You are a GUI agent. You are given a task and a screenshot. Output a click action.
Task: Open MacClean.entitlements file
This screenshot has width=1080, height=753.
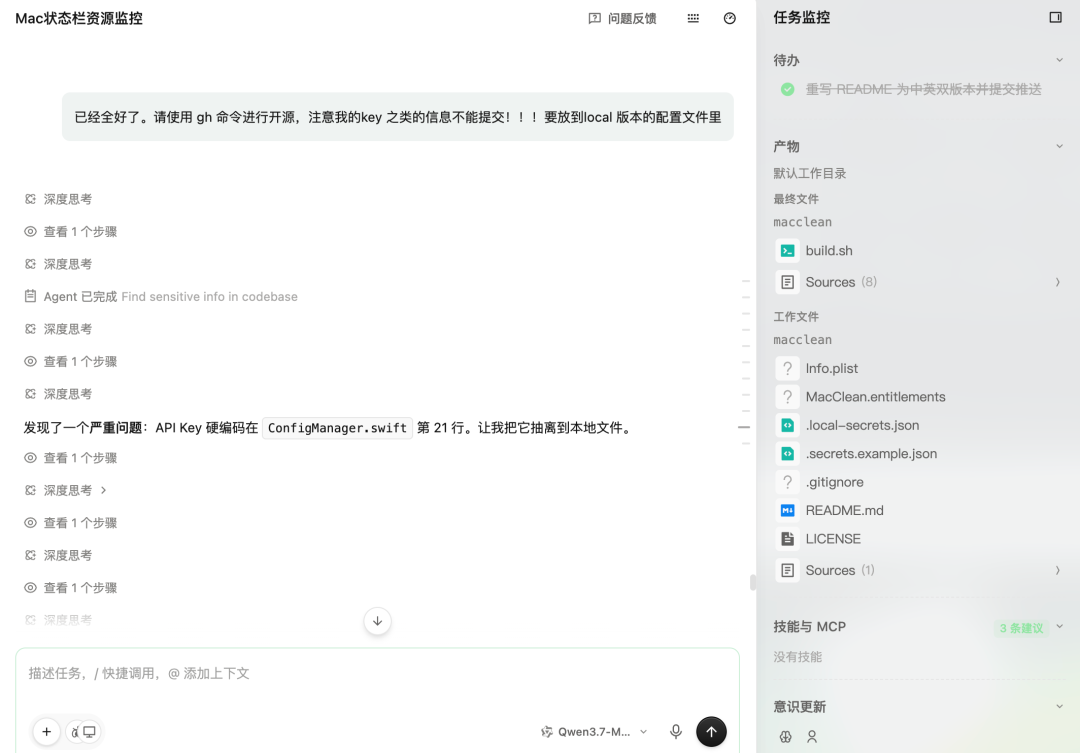pyautogui.click(x=875, y=397)
